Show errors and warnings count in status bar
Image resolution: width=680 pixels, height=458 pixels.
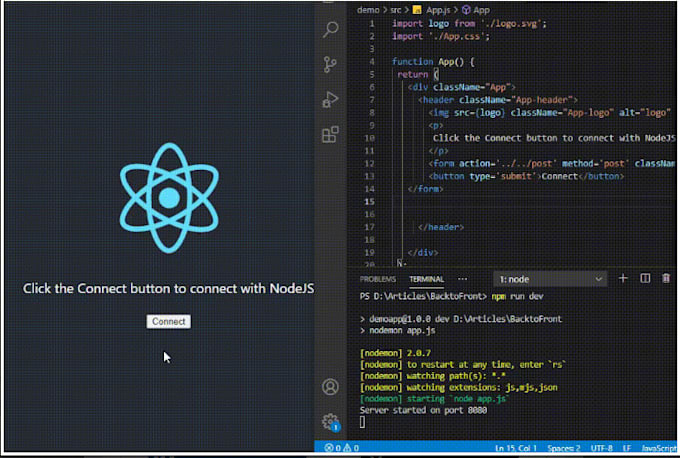[x=341, y=448]
